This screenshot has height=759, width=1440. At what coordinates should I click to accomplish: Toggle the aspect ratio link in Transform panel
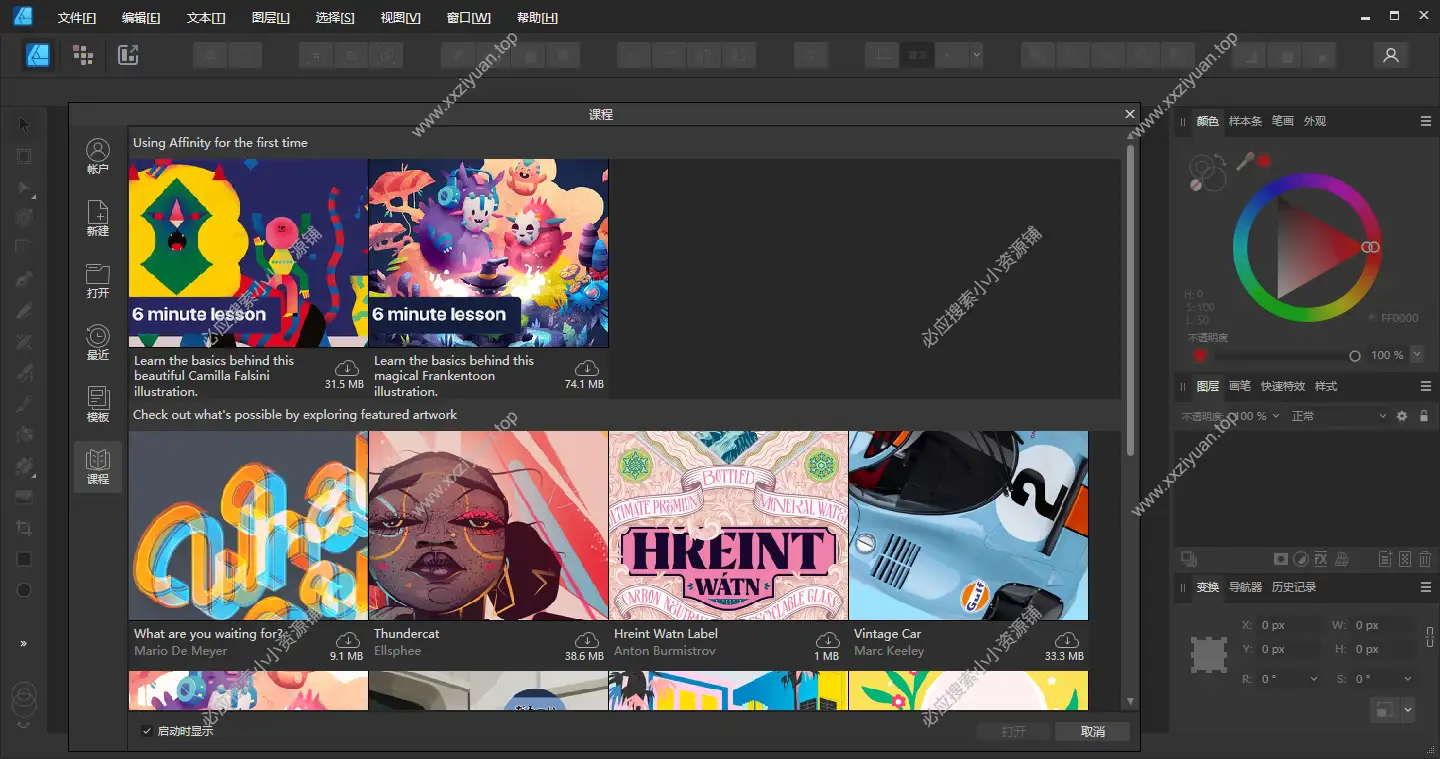pyautogui.click(x=1430, y=637)
